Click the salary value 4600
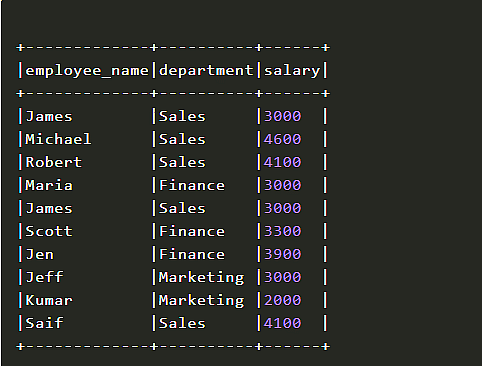Image resolution: width=482 pixels, height=366 pixels. 283,139
